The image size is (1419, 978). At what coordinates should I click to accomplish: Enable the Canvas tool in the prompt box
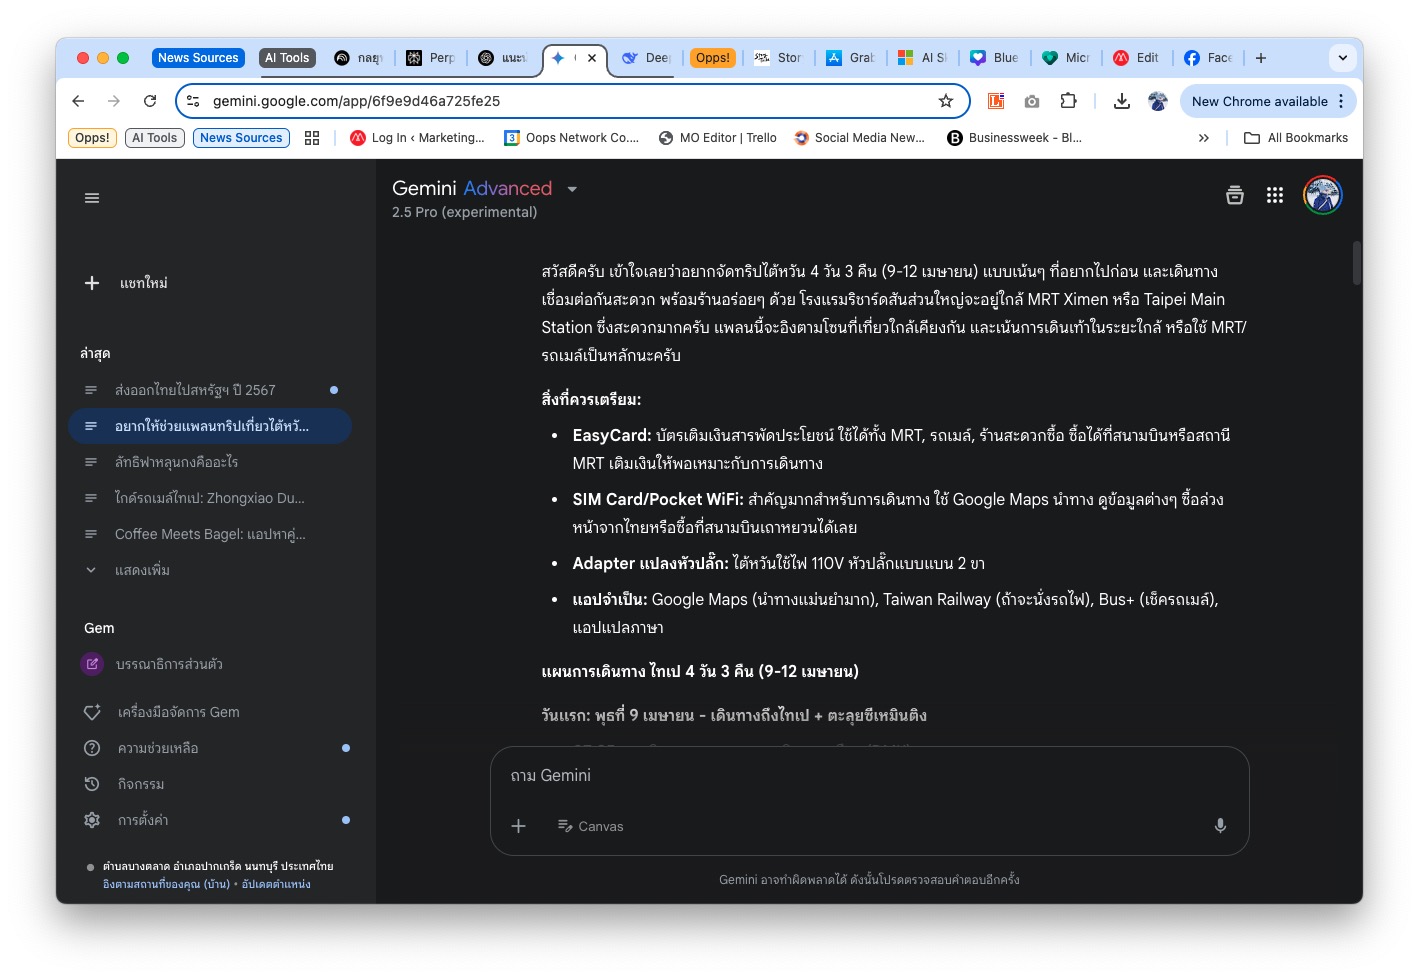(x=590, y=826)
